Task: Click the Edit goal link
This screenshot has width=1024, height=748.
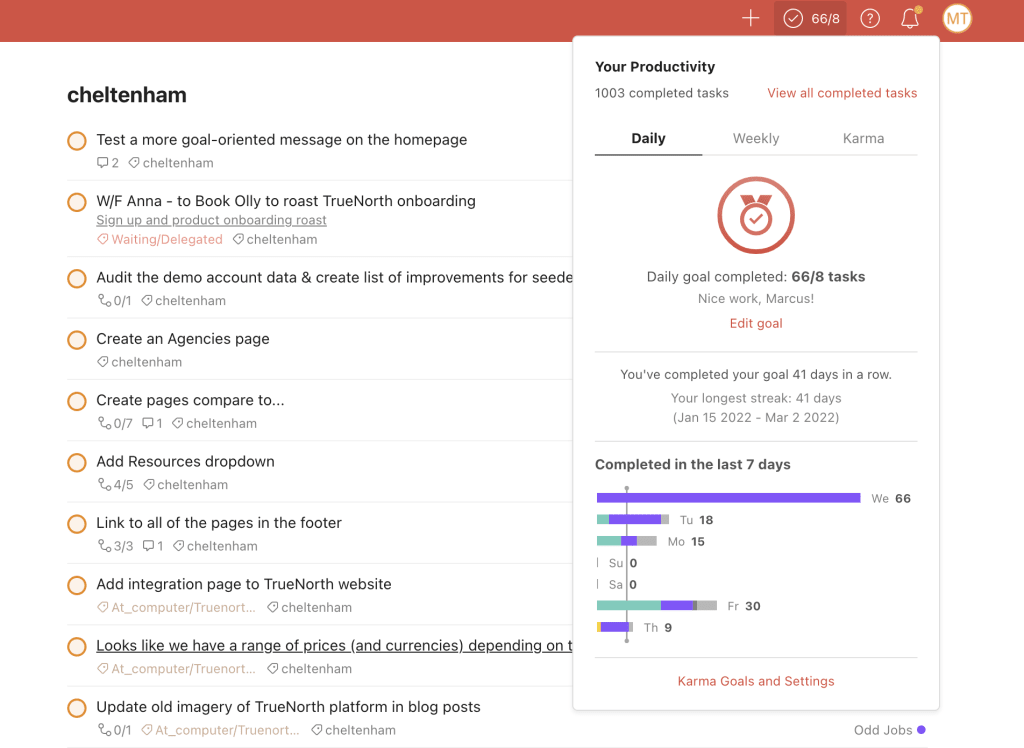Action: [x=756, y=323]
